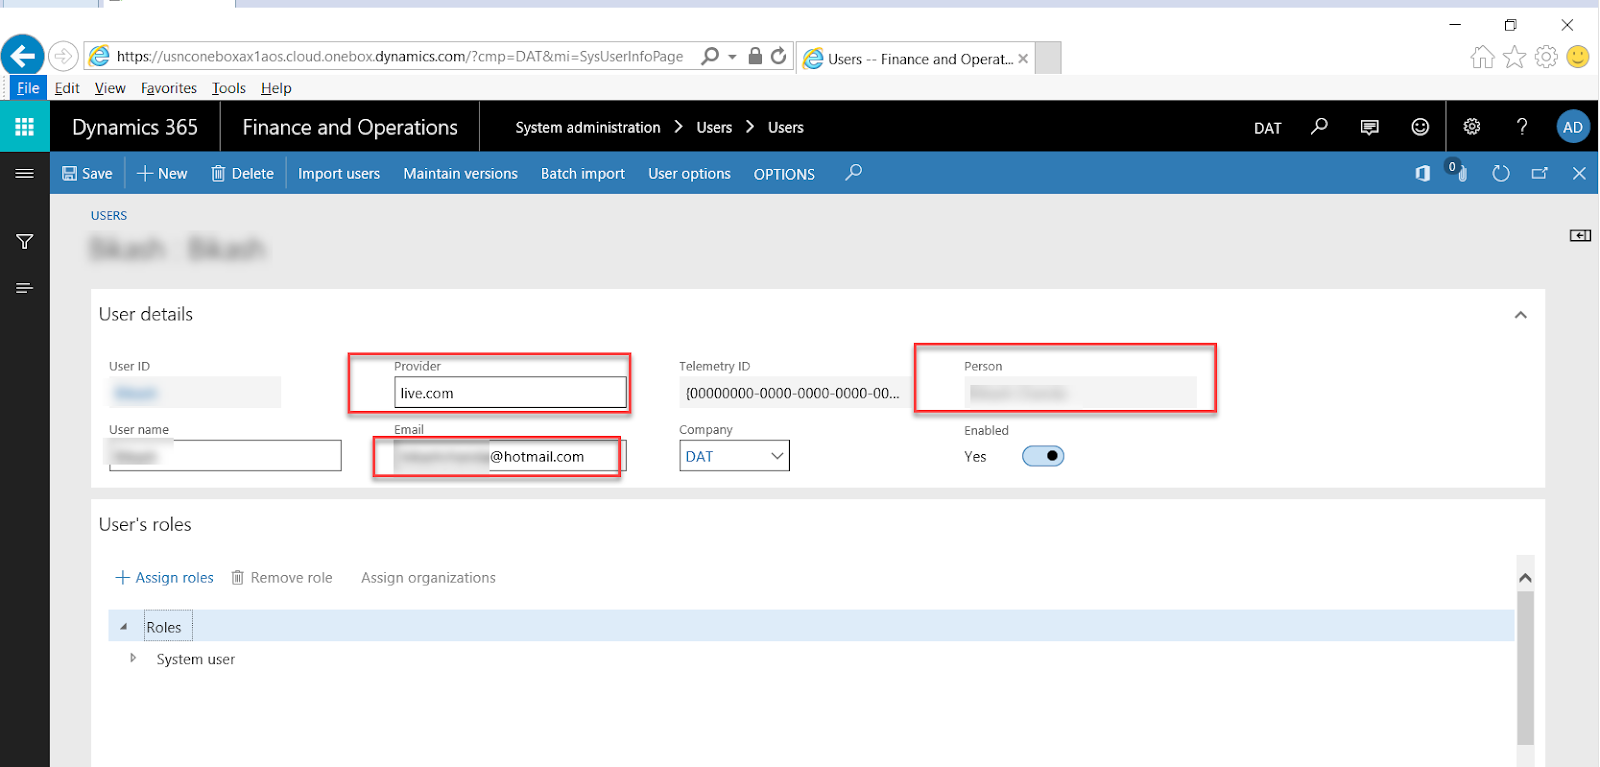Image resolution: width=1600 pixels, height=767 pixels.
Task: Open the Dynamics settings gear
Action: click(1472, 127)
